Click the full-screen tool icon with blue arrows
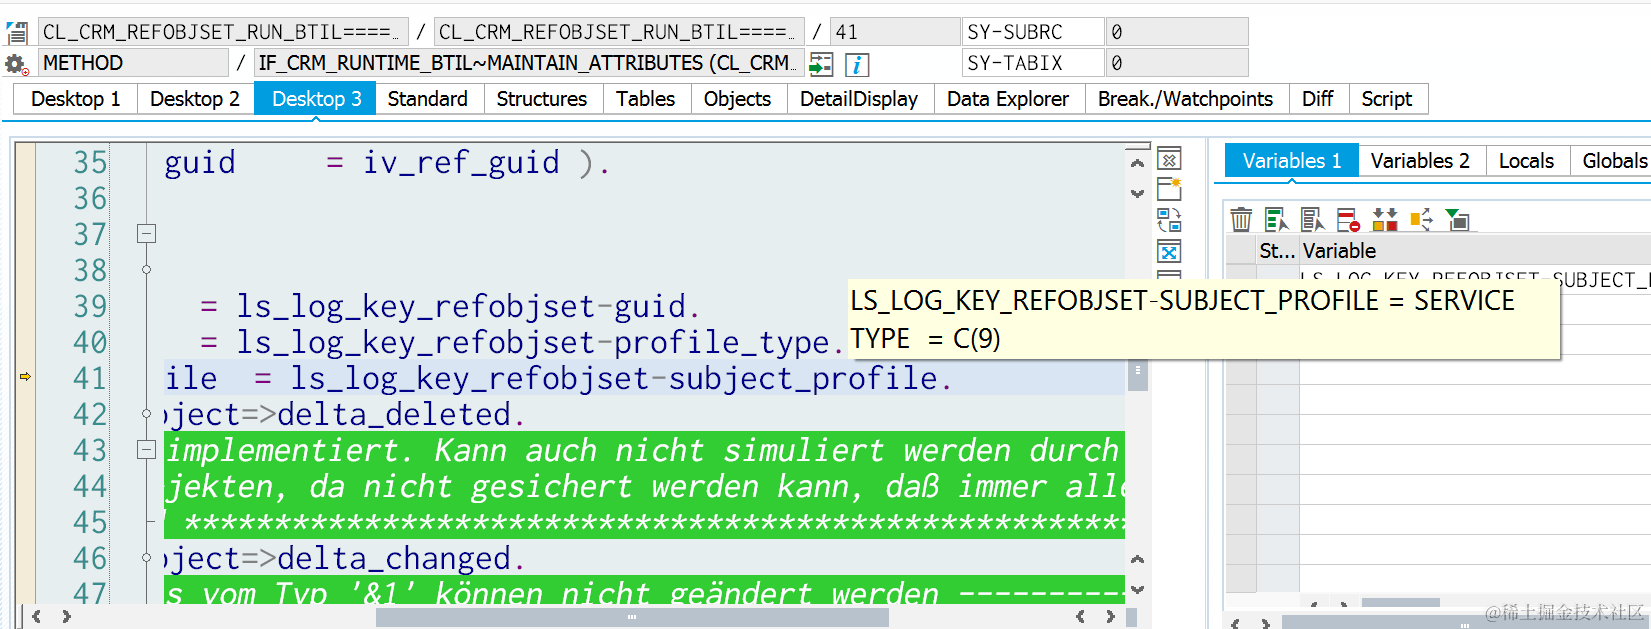This screenshot has height=629, width=1651. (1169, 251)
